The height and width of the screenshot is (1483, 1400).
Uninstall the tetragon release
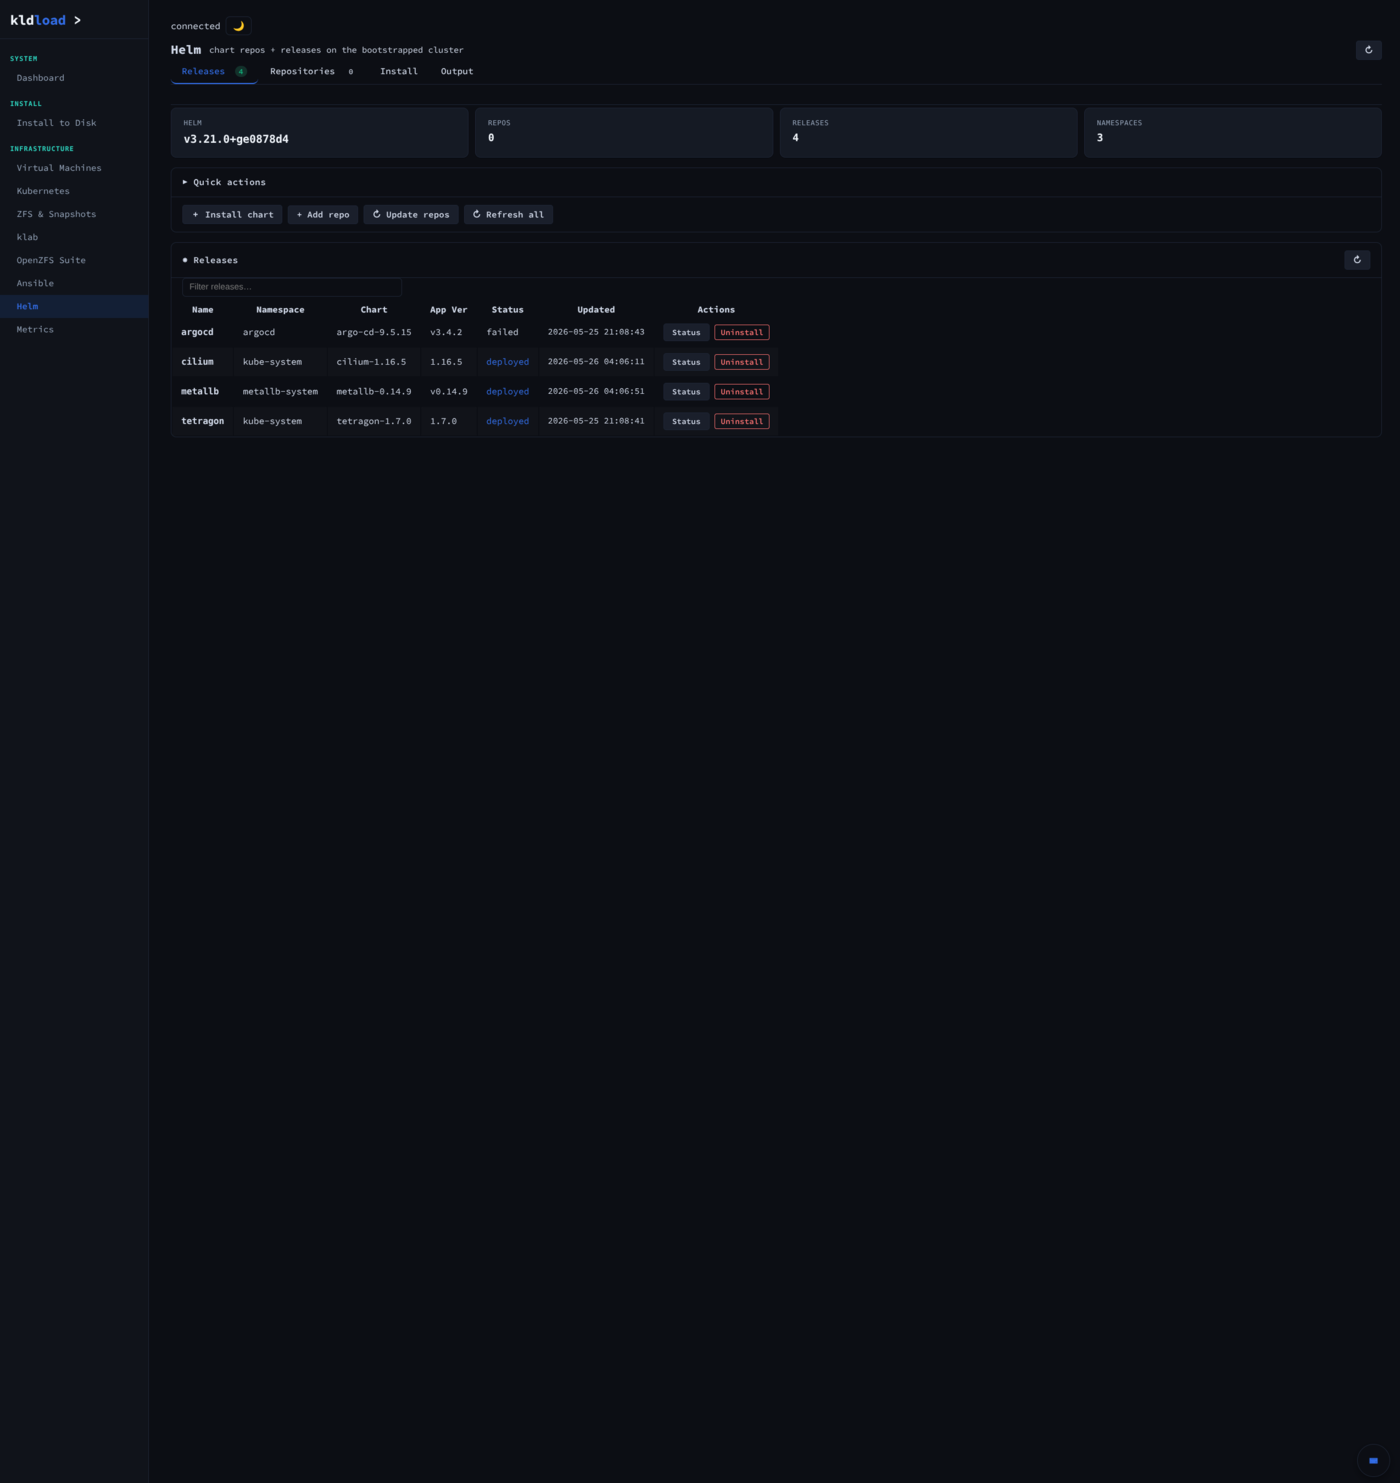click(x=742, y=422)
